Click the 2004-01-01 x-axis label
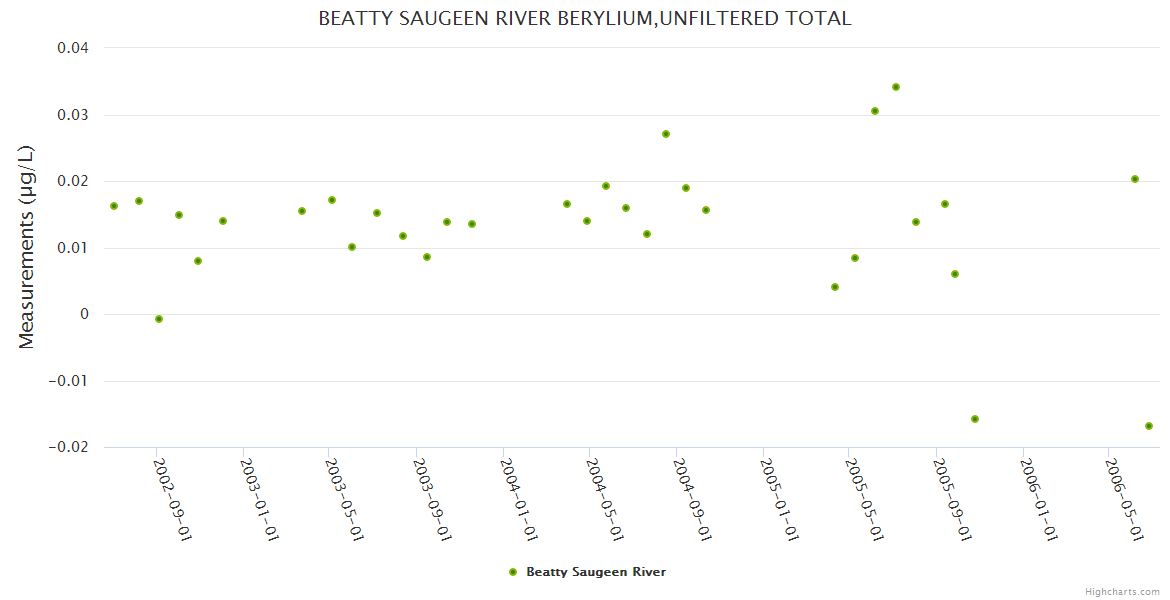The height and width of the screenshot is (600, 1170). point(519,498)
